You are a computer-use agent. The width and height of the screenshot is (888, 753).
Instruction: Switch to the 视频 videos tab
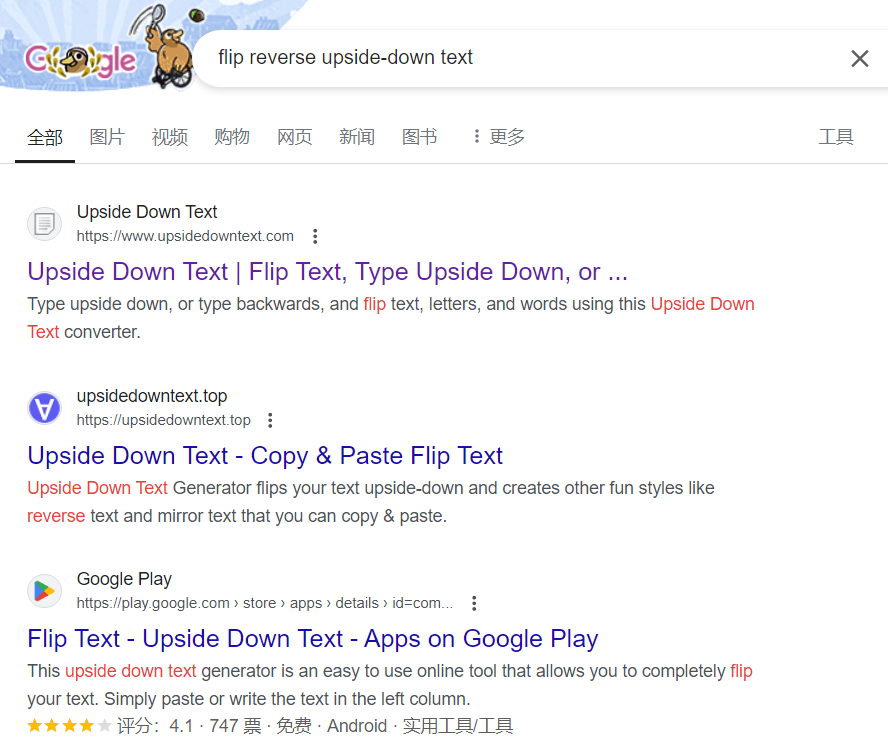(170, 137)
